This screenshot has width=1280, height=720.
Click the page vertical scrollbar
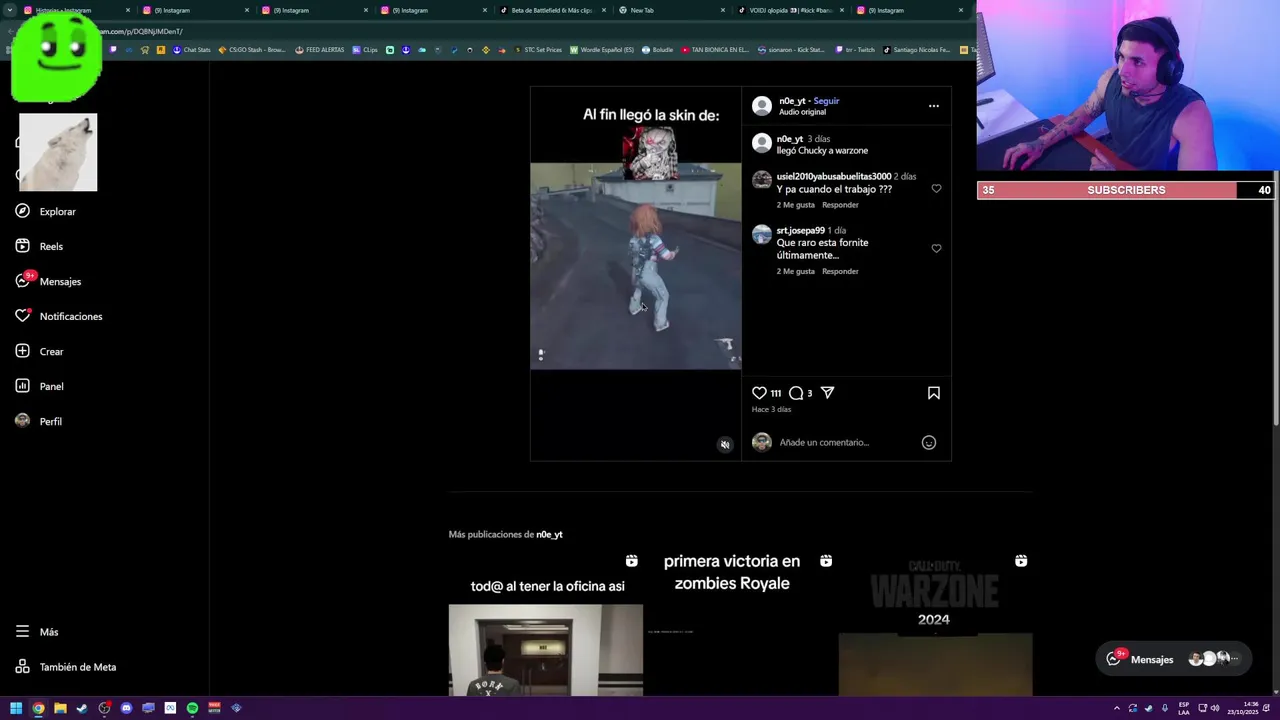click(1274, 300)
